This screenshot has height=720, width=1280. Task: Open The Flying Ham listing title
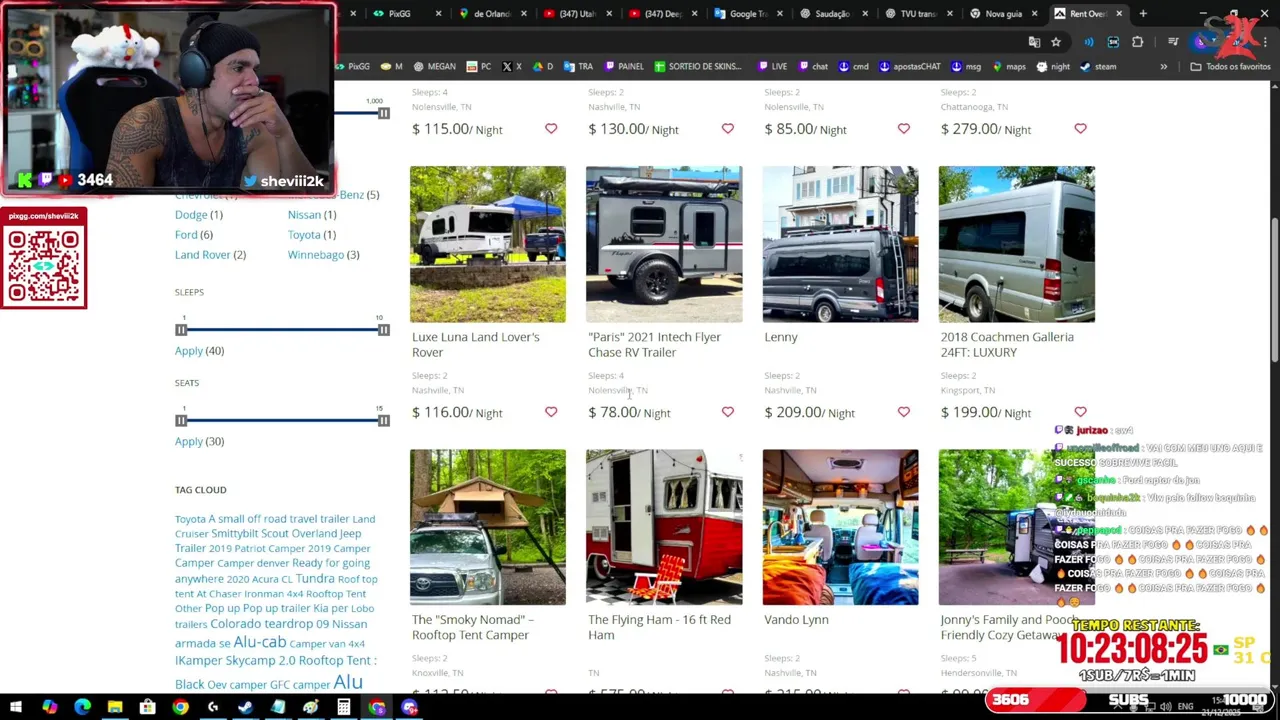(x=659, y=627)
